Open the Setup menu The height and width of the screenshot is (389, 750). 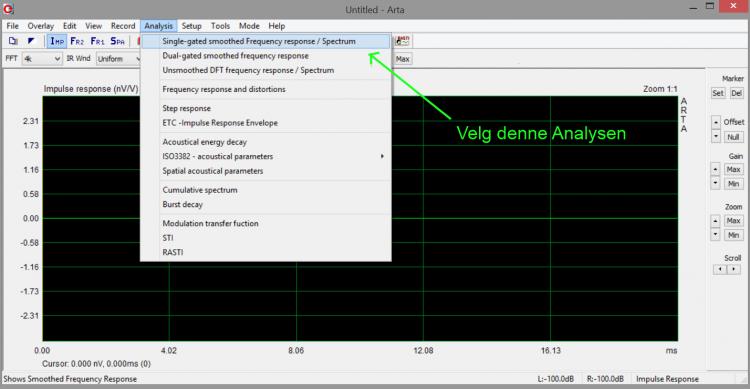pos(191,26)
